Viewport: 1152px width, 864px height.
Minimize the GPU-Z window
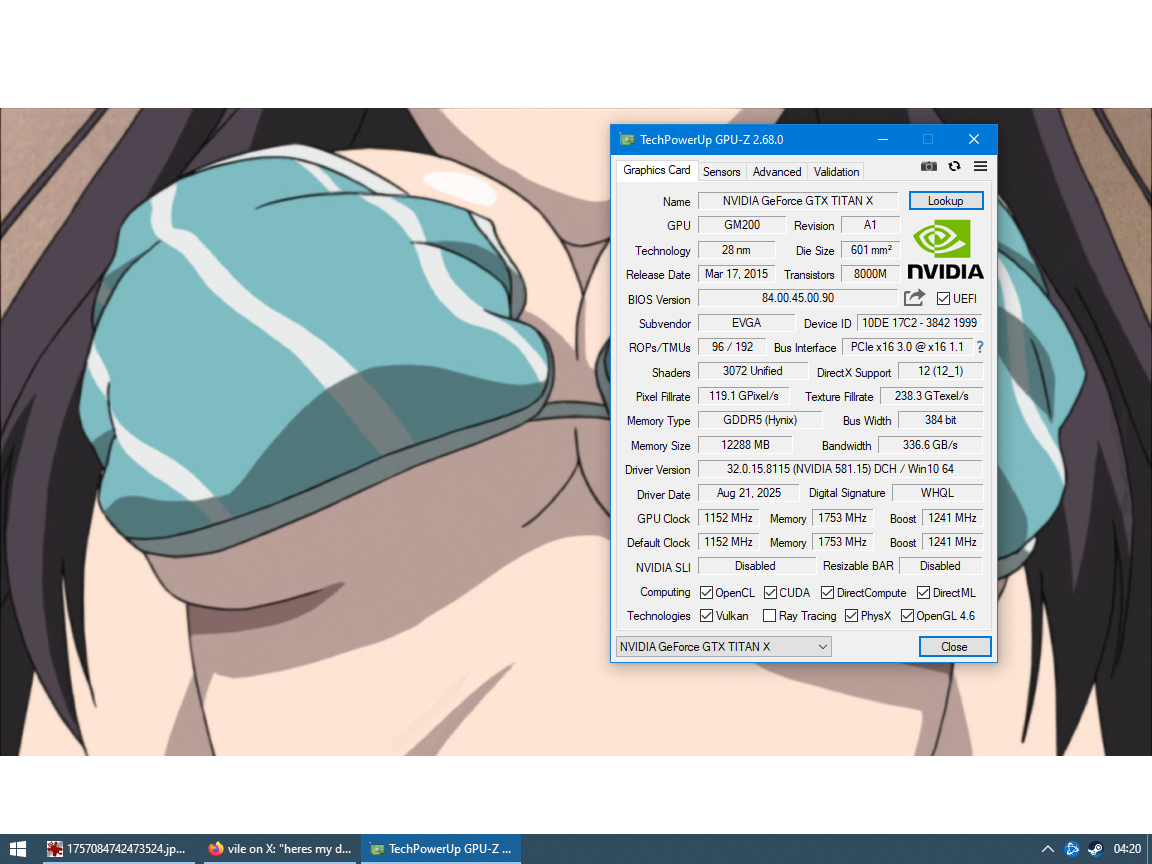(883, 140)
